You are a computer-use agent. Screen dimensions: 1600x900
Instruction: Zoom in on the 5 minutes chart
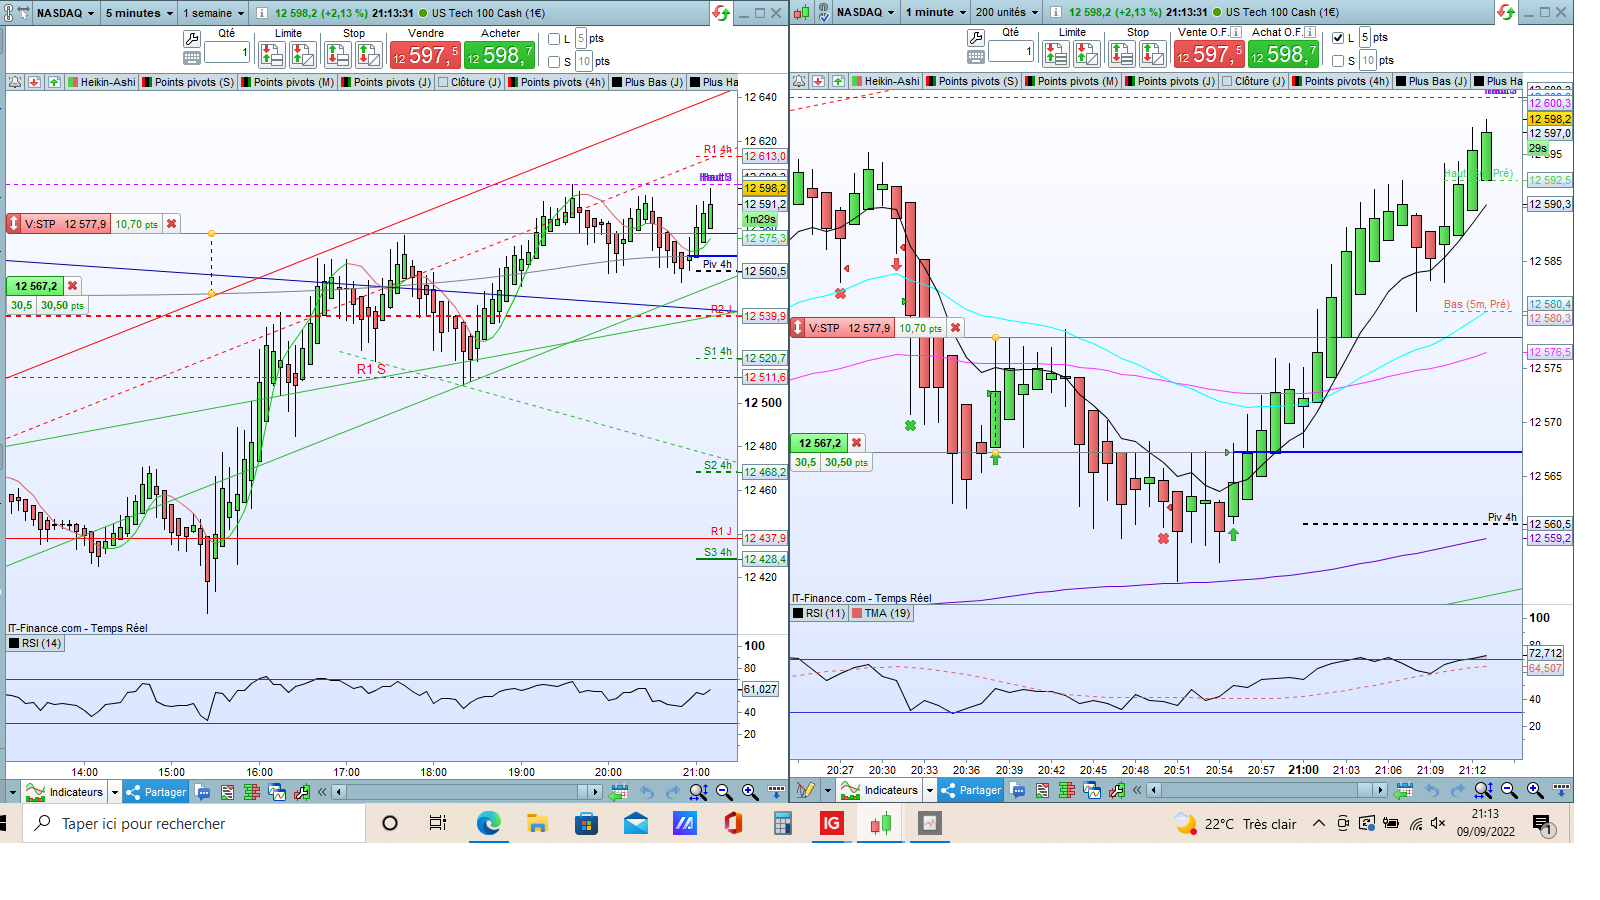(749, 792)
